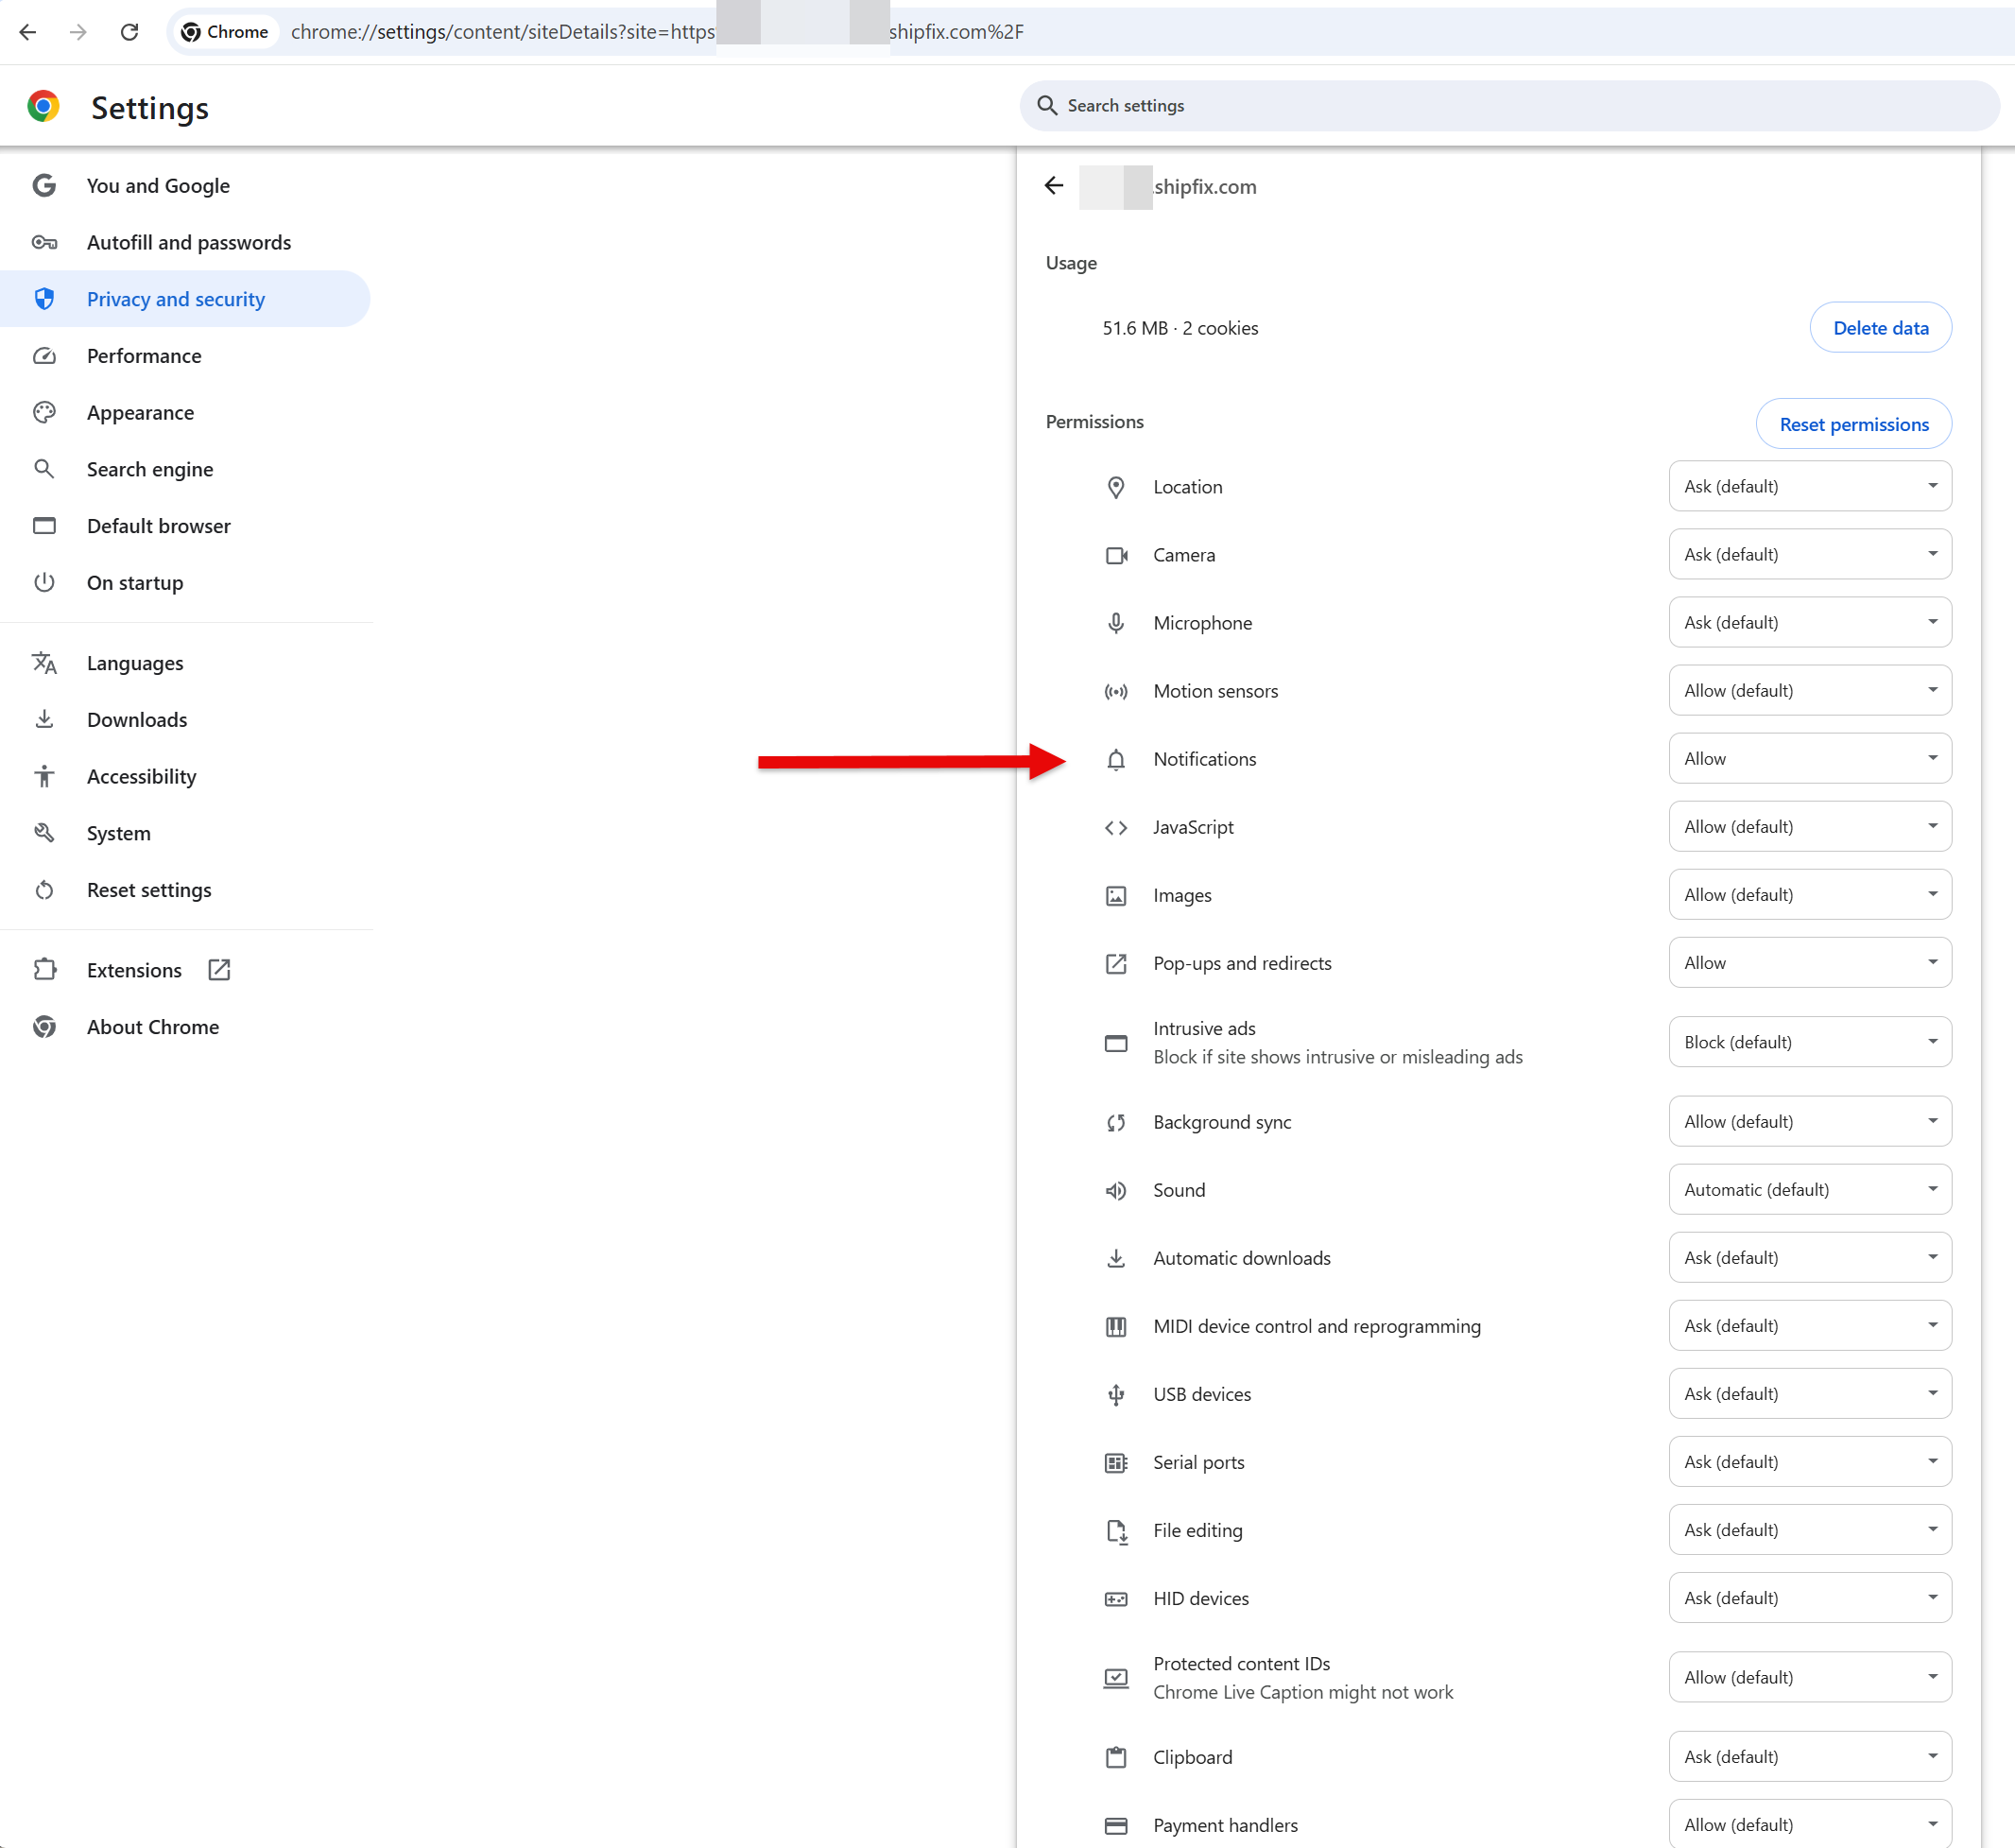Click the JavaScript code brackets icon

pos(1116,827)
